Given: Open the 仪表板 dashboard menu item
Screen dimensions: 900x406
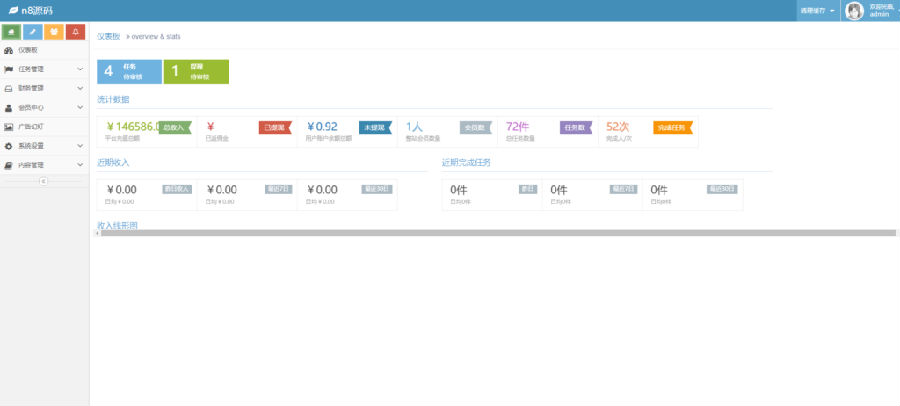Looking at the screenshot, I should pyautogui.click(x=44, y=50).
